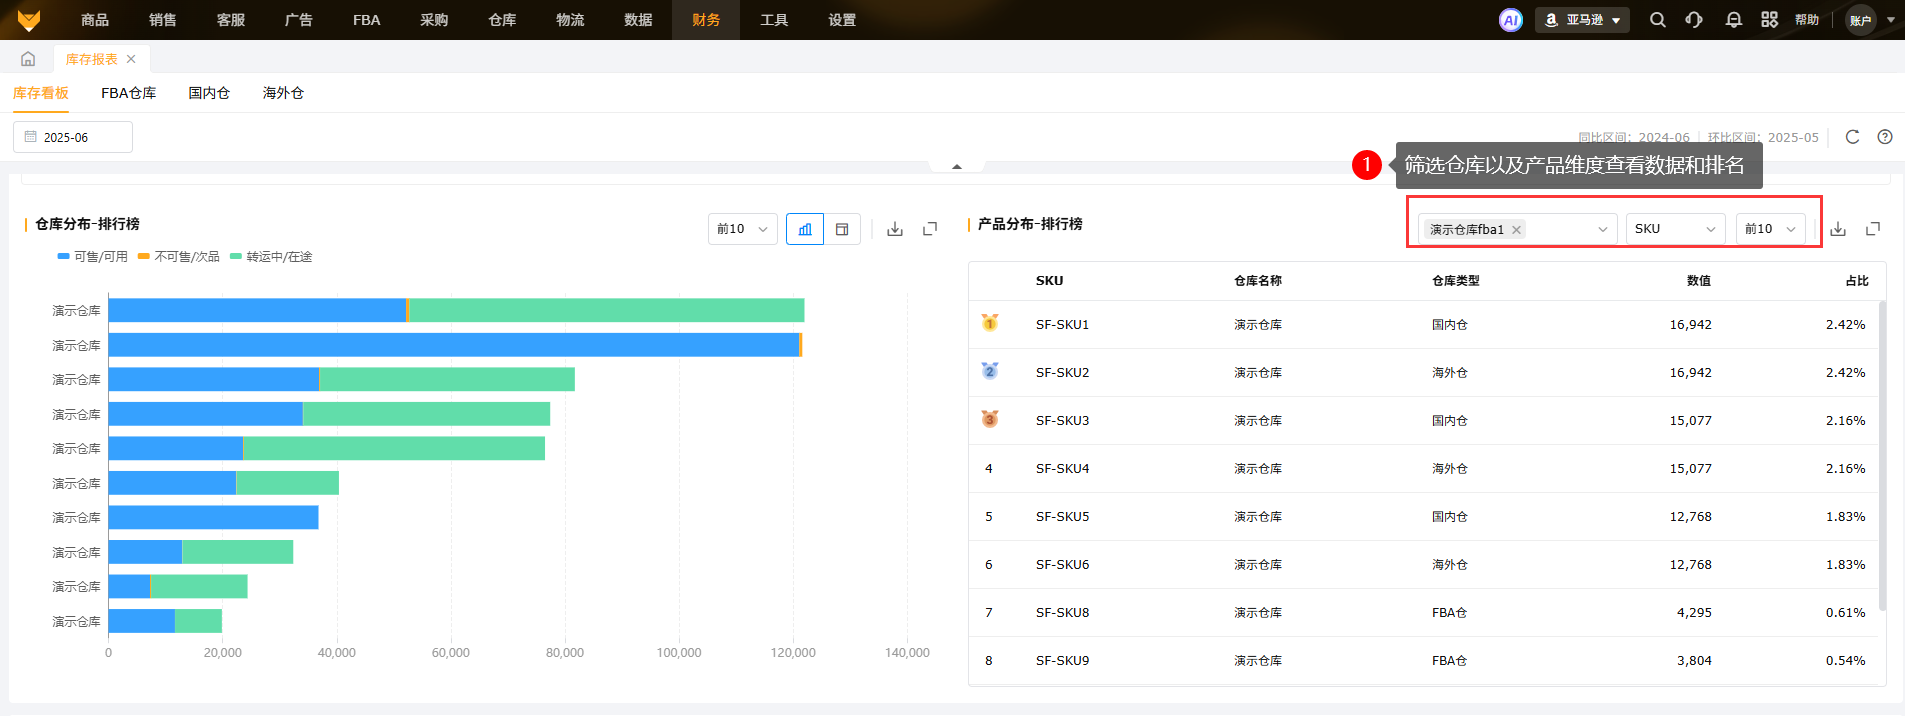The image size is (1905, 716).
Task: Click the 2025-06 date picker field
Action: [73, 137]
